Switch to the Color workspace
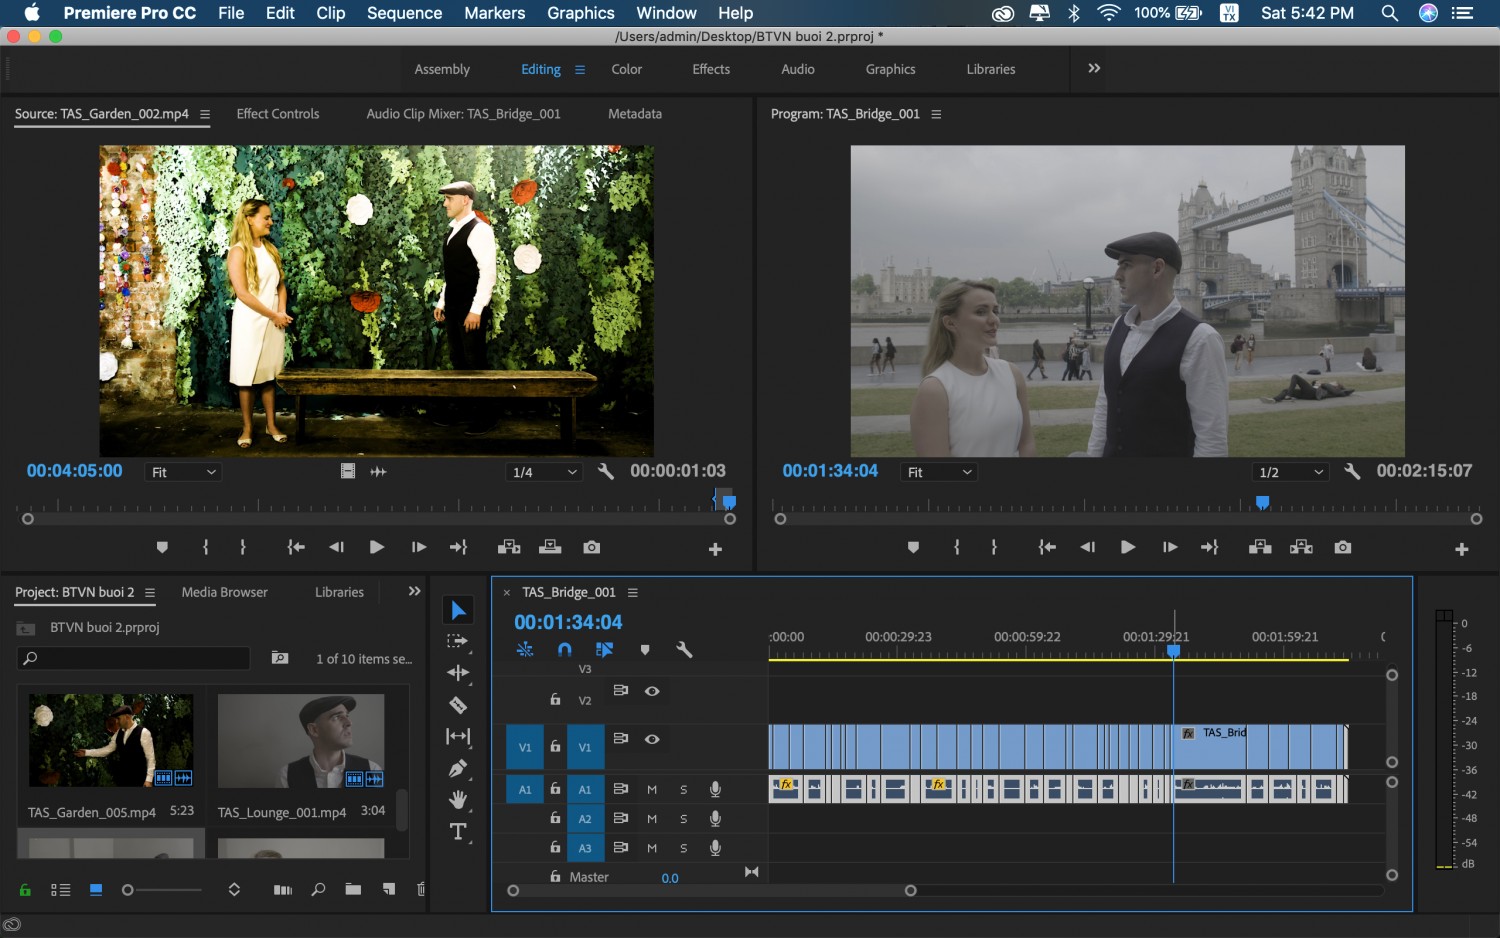 (627, 69)
